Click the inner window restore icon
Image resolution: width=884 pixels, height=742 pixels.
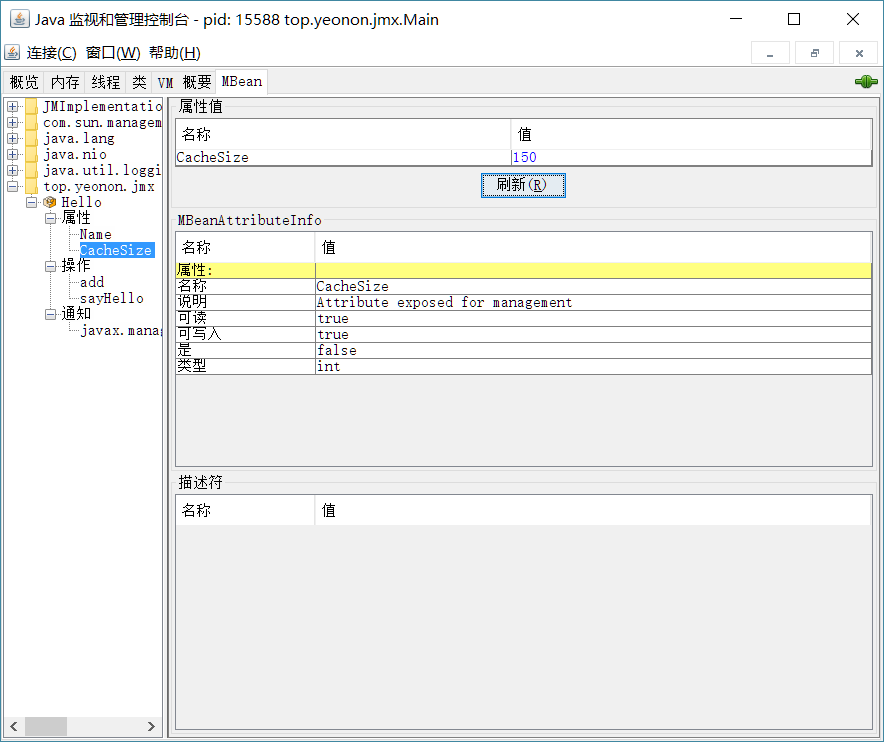click(815, 53)
